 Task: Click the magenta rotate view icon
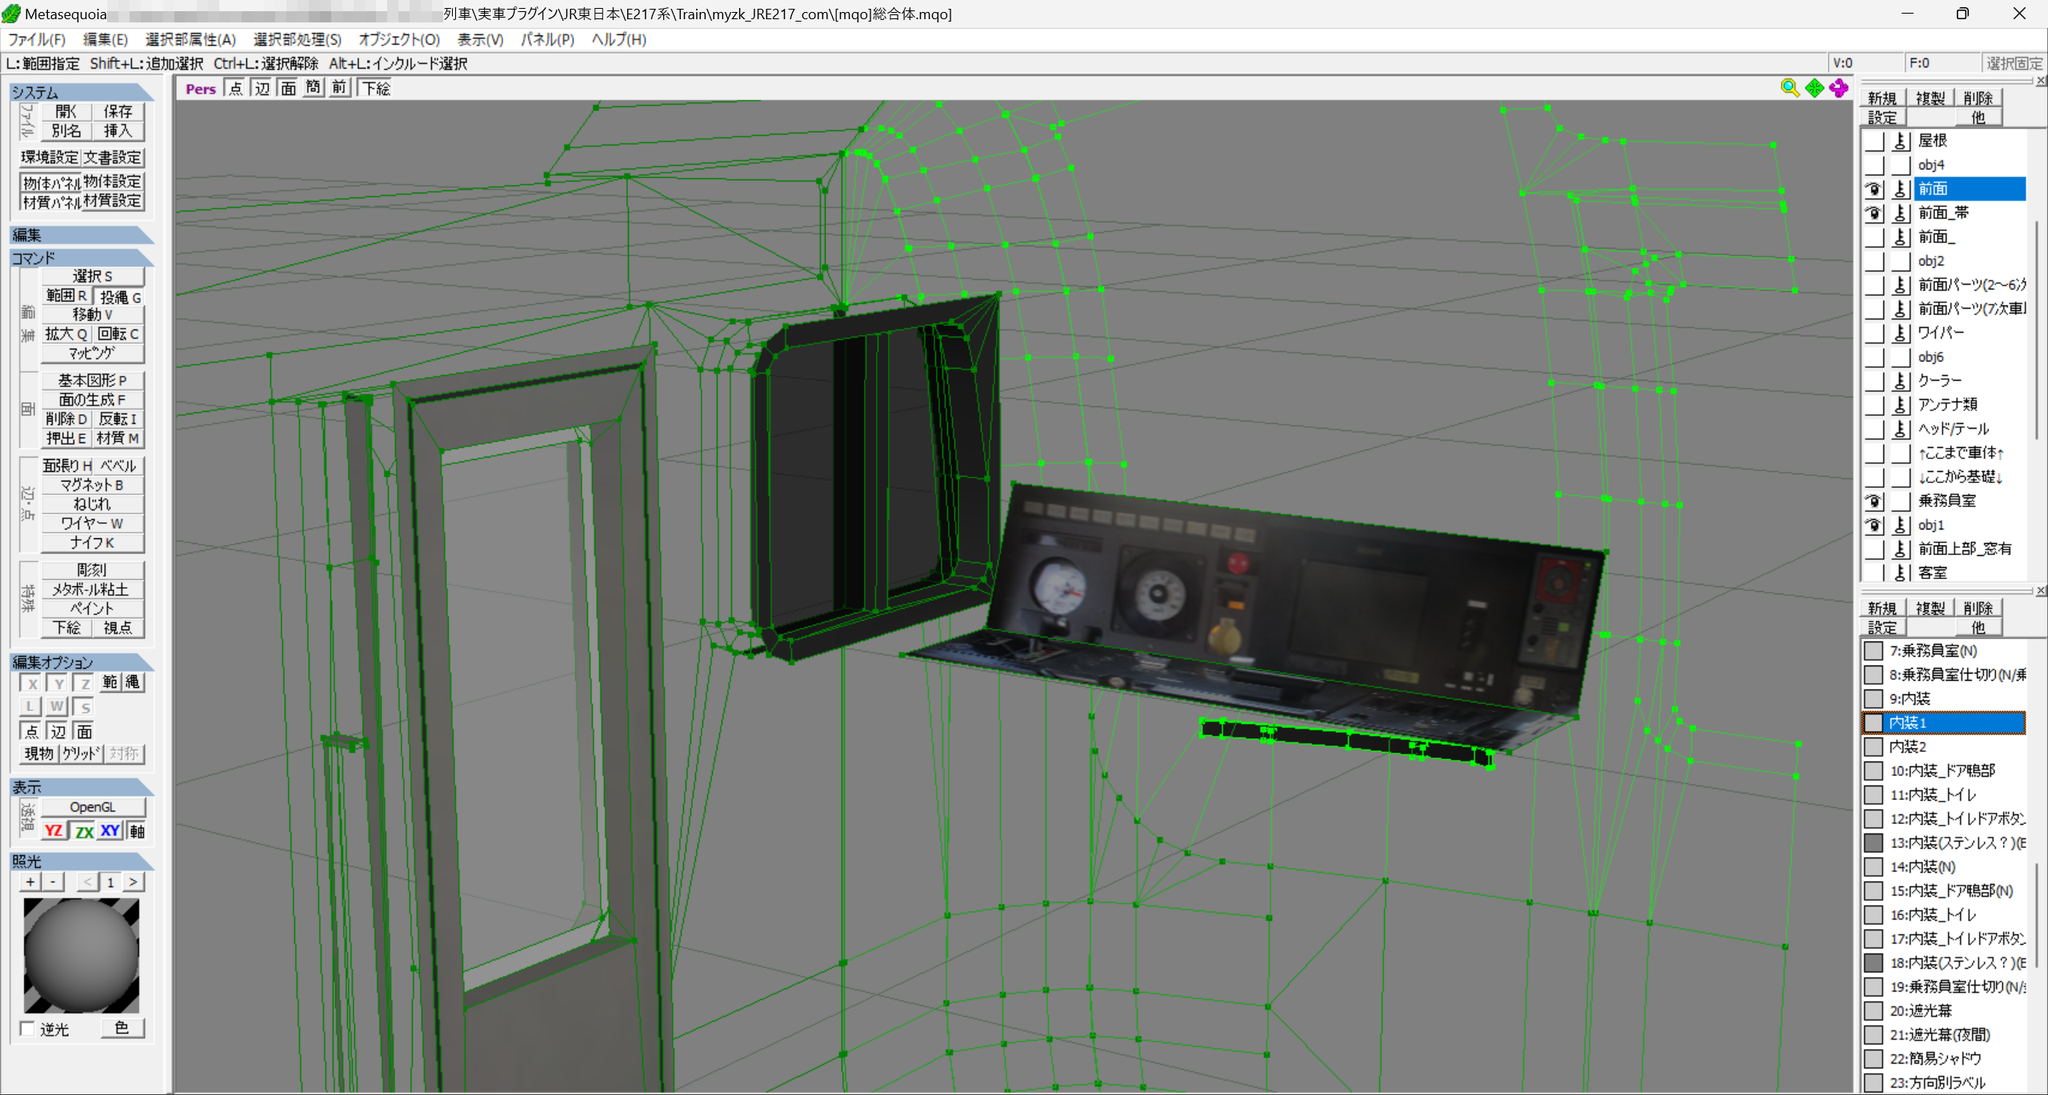(x=1839, y=88)
